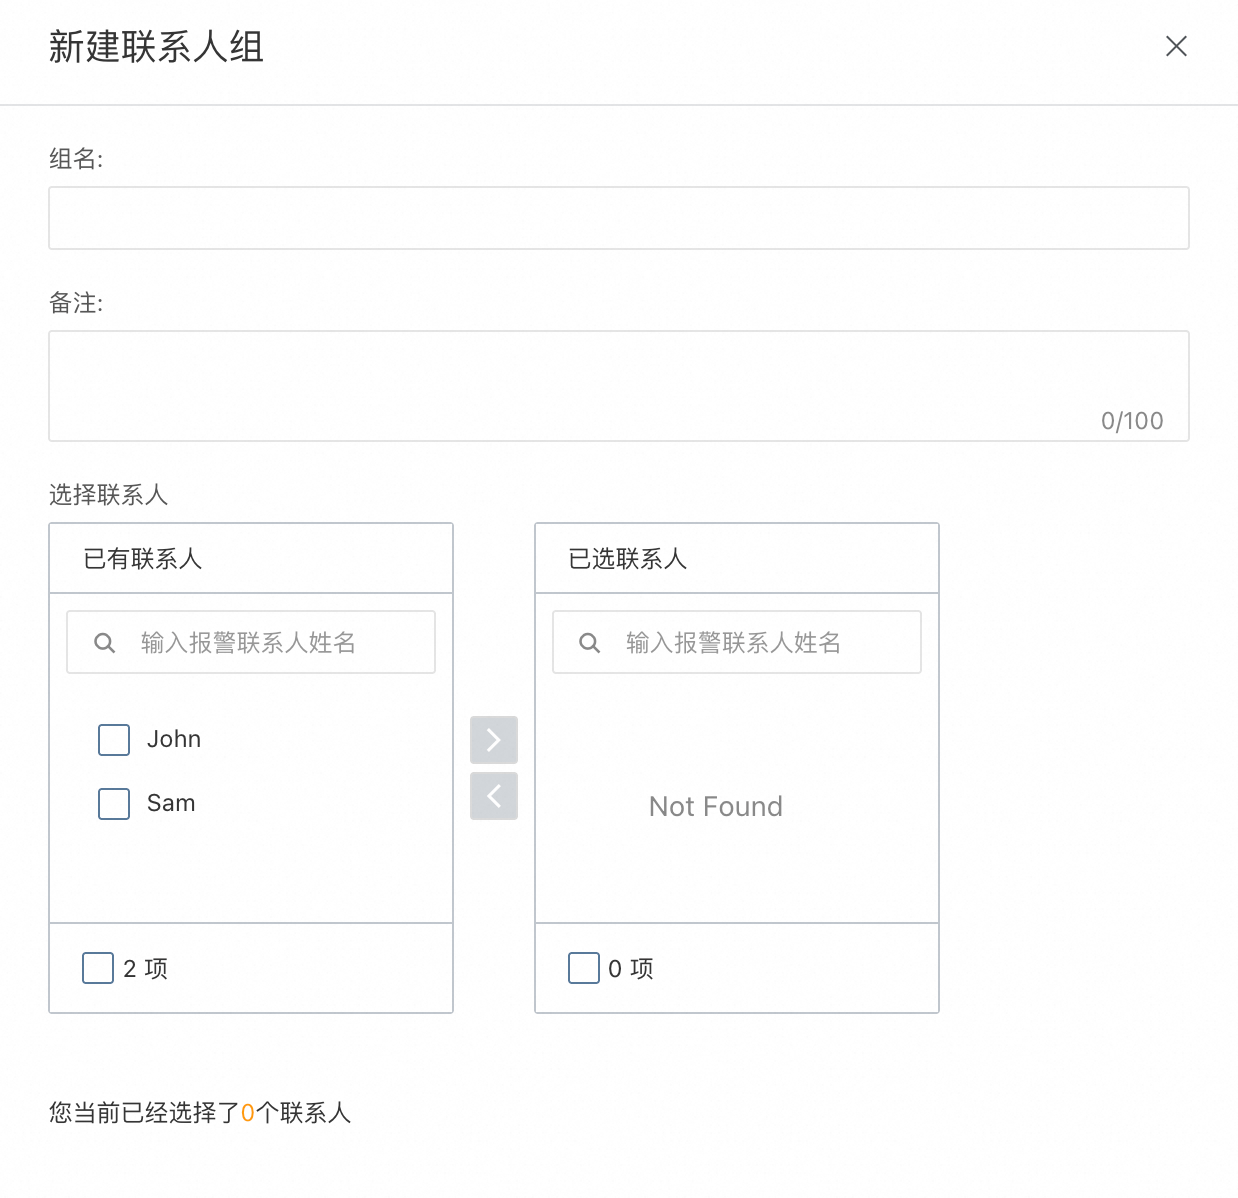Click the 已选联系人 panel header
1238x1198 pixels.
(628, 559)
